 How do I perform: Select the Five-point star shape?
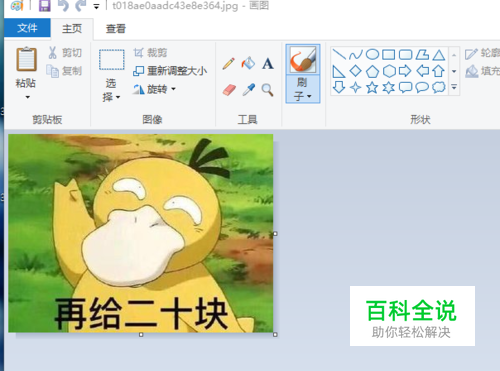[x=372, y=87]
